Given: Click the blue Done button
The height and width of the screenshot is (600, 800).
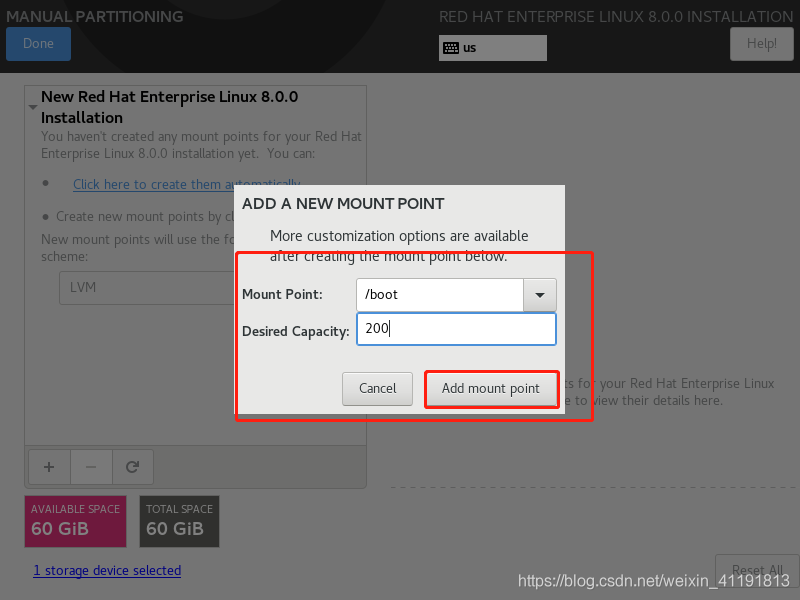Looking at the screenshot, I should click(x=38, y=44).
